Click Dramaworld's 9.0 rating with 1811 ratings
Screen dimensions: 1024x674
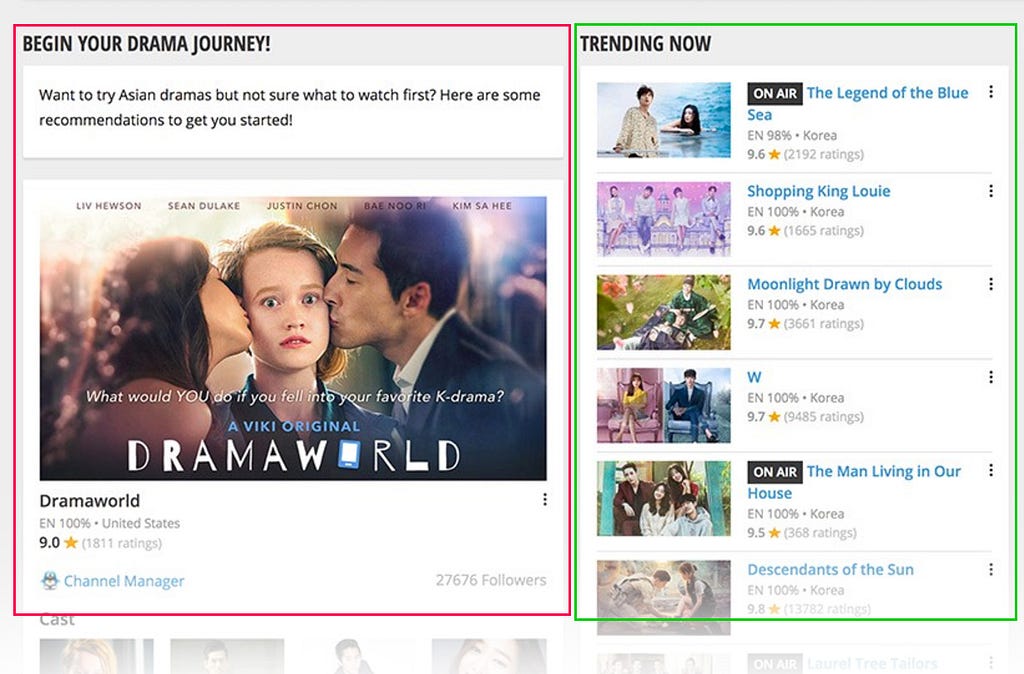pyautogui.click(x=100, y=543)
